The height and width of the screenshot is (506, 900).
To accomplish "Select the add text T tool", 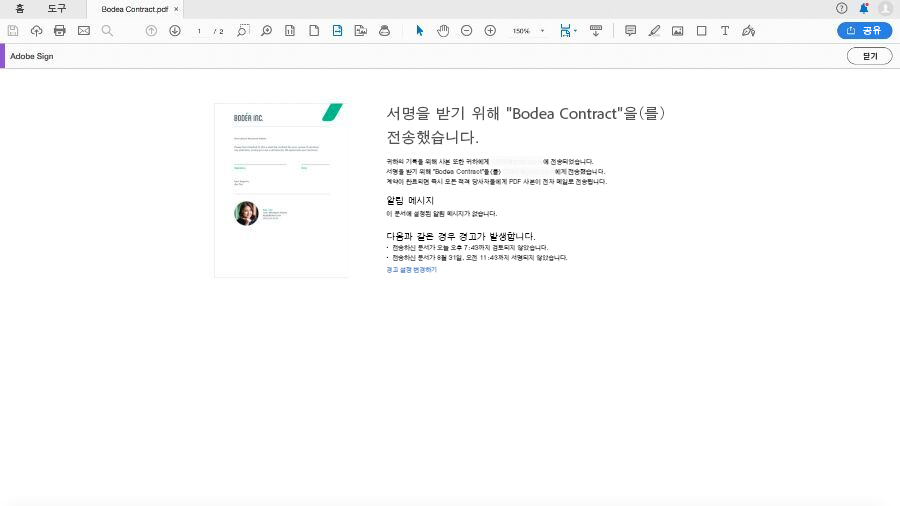I will coord(725,31).
